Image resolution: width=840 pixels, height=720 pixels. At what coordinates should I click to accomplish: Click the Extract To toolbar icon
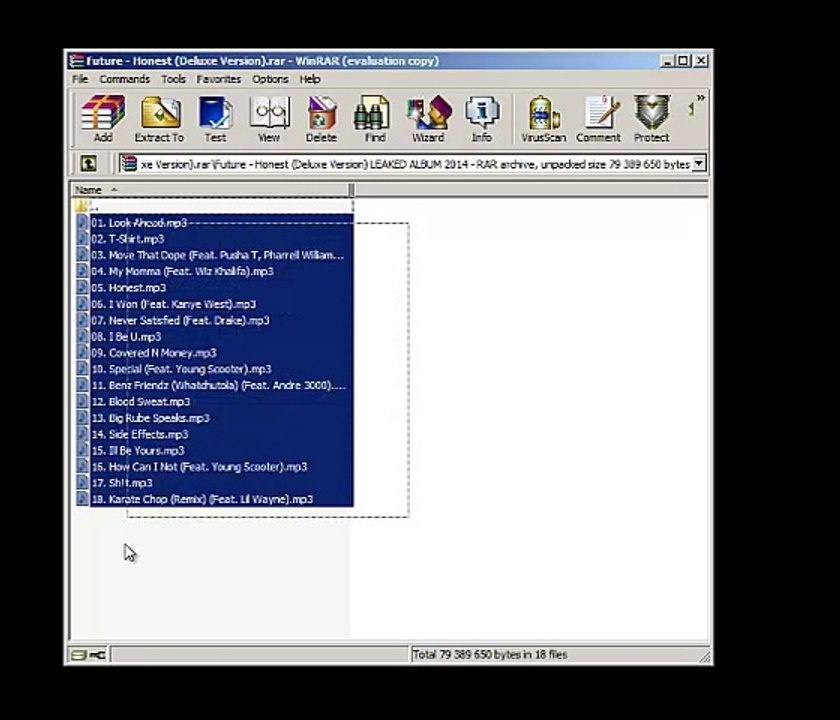(x=159, y=119)
